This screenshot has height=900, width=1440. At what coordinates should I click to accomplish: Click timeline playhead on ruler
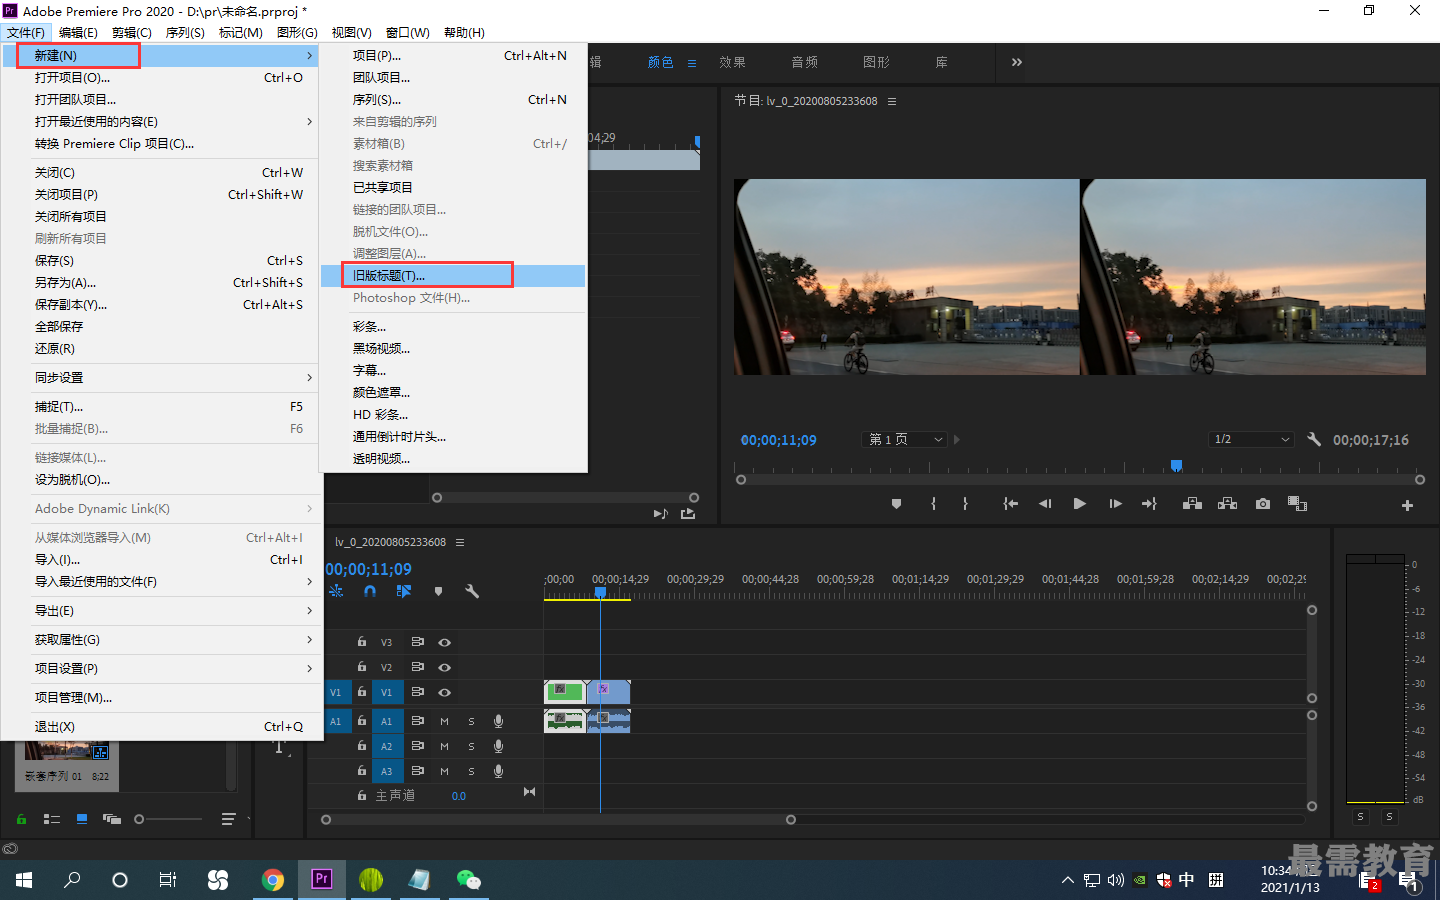600,592
